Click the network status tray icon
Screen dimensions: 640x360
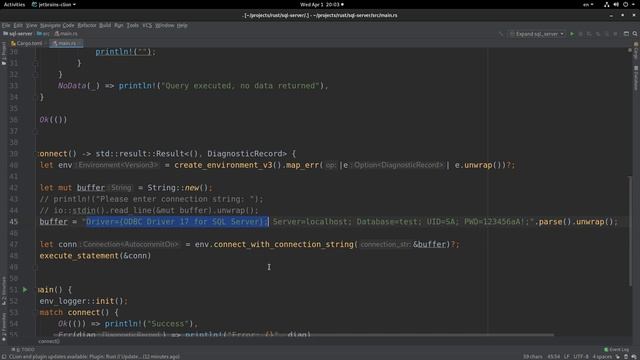pos(607,4)
